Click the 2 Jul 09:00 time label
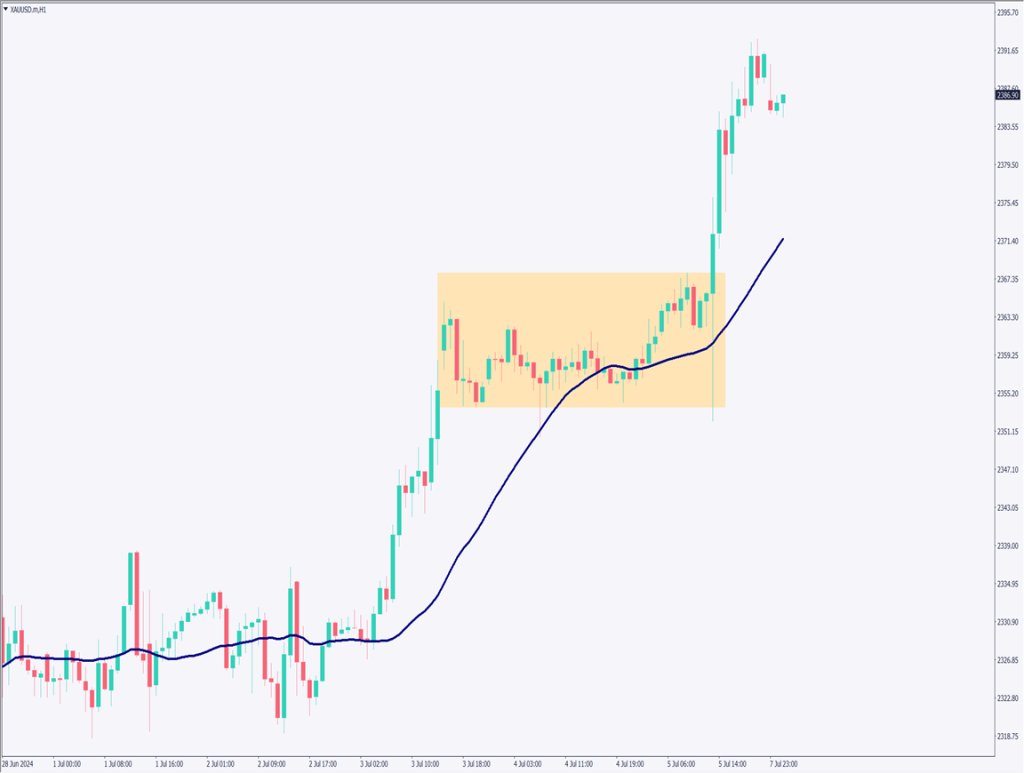This screenshot has height=773, width=1024. [x=272, y=763]
